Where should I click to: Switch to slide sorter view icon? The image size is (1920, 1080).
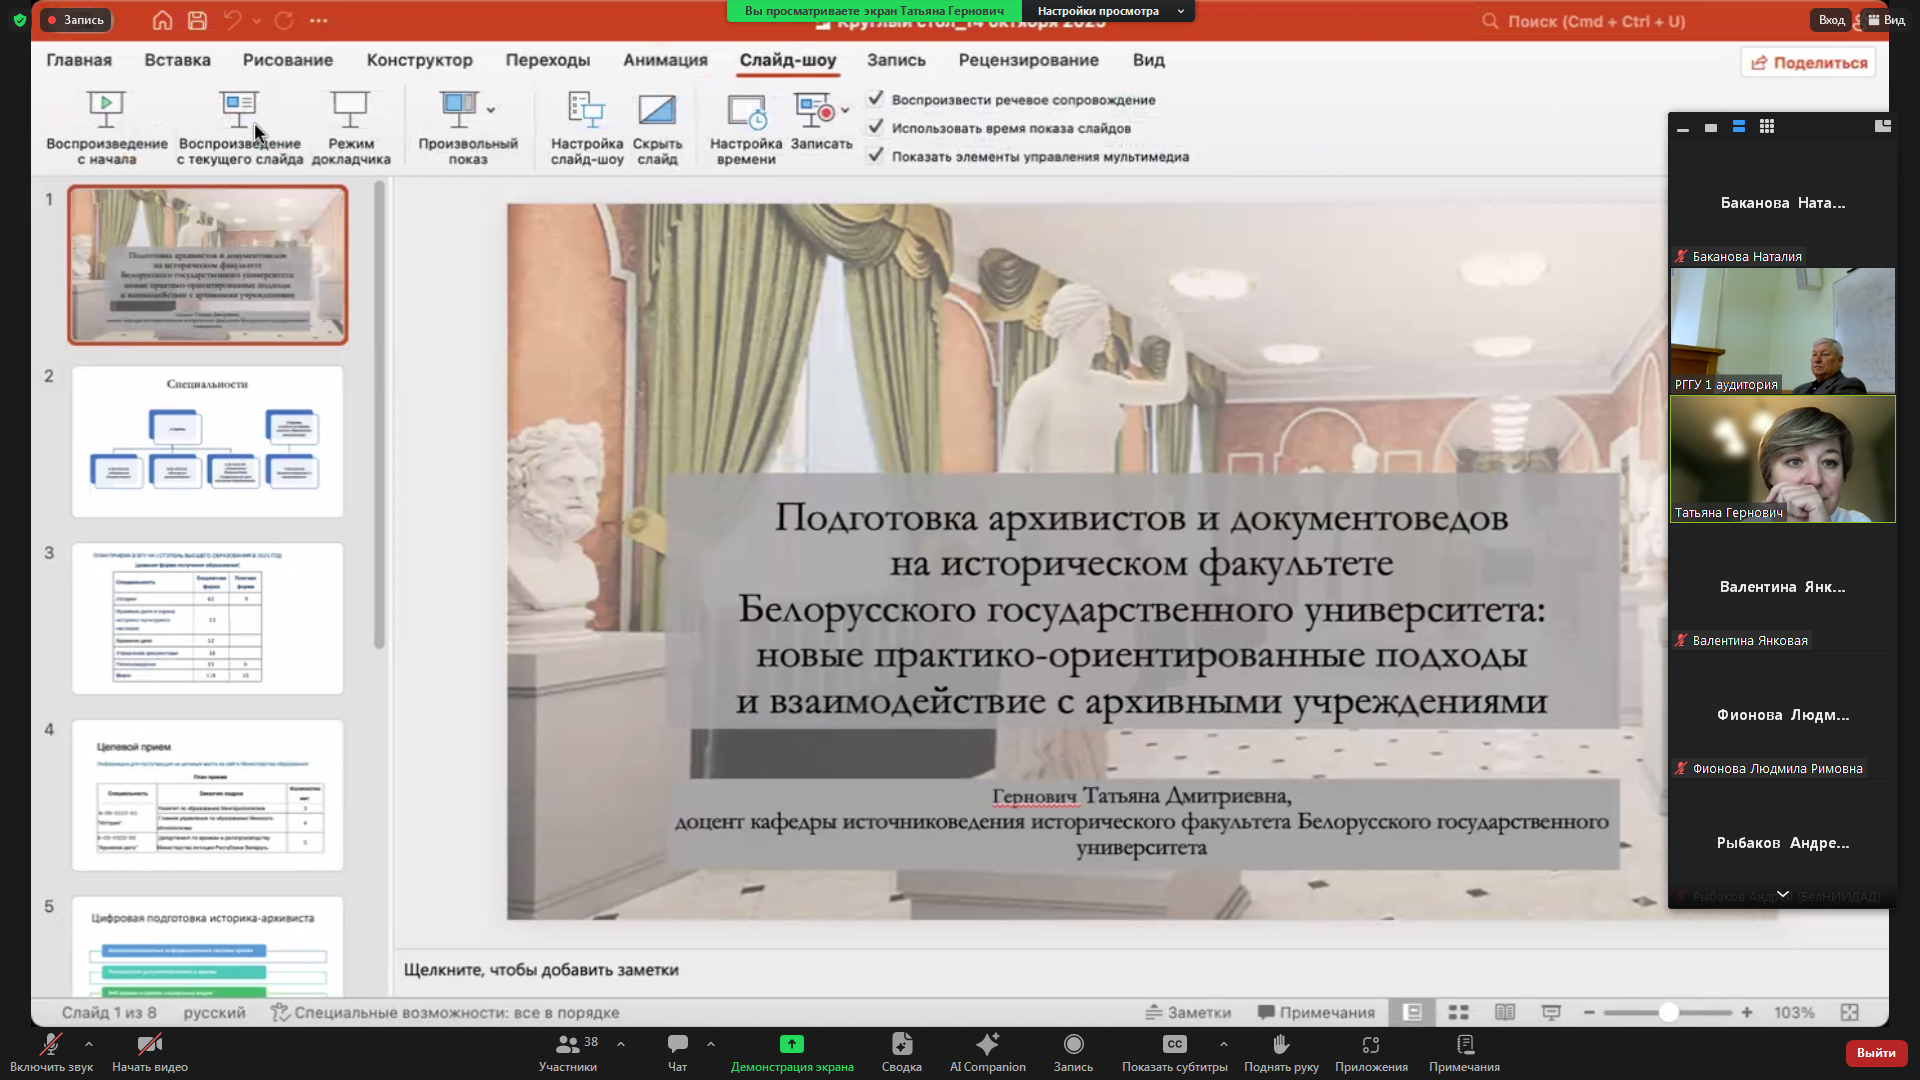pyautogui.click(x=1458, y=1012)
